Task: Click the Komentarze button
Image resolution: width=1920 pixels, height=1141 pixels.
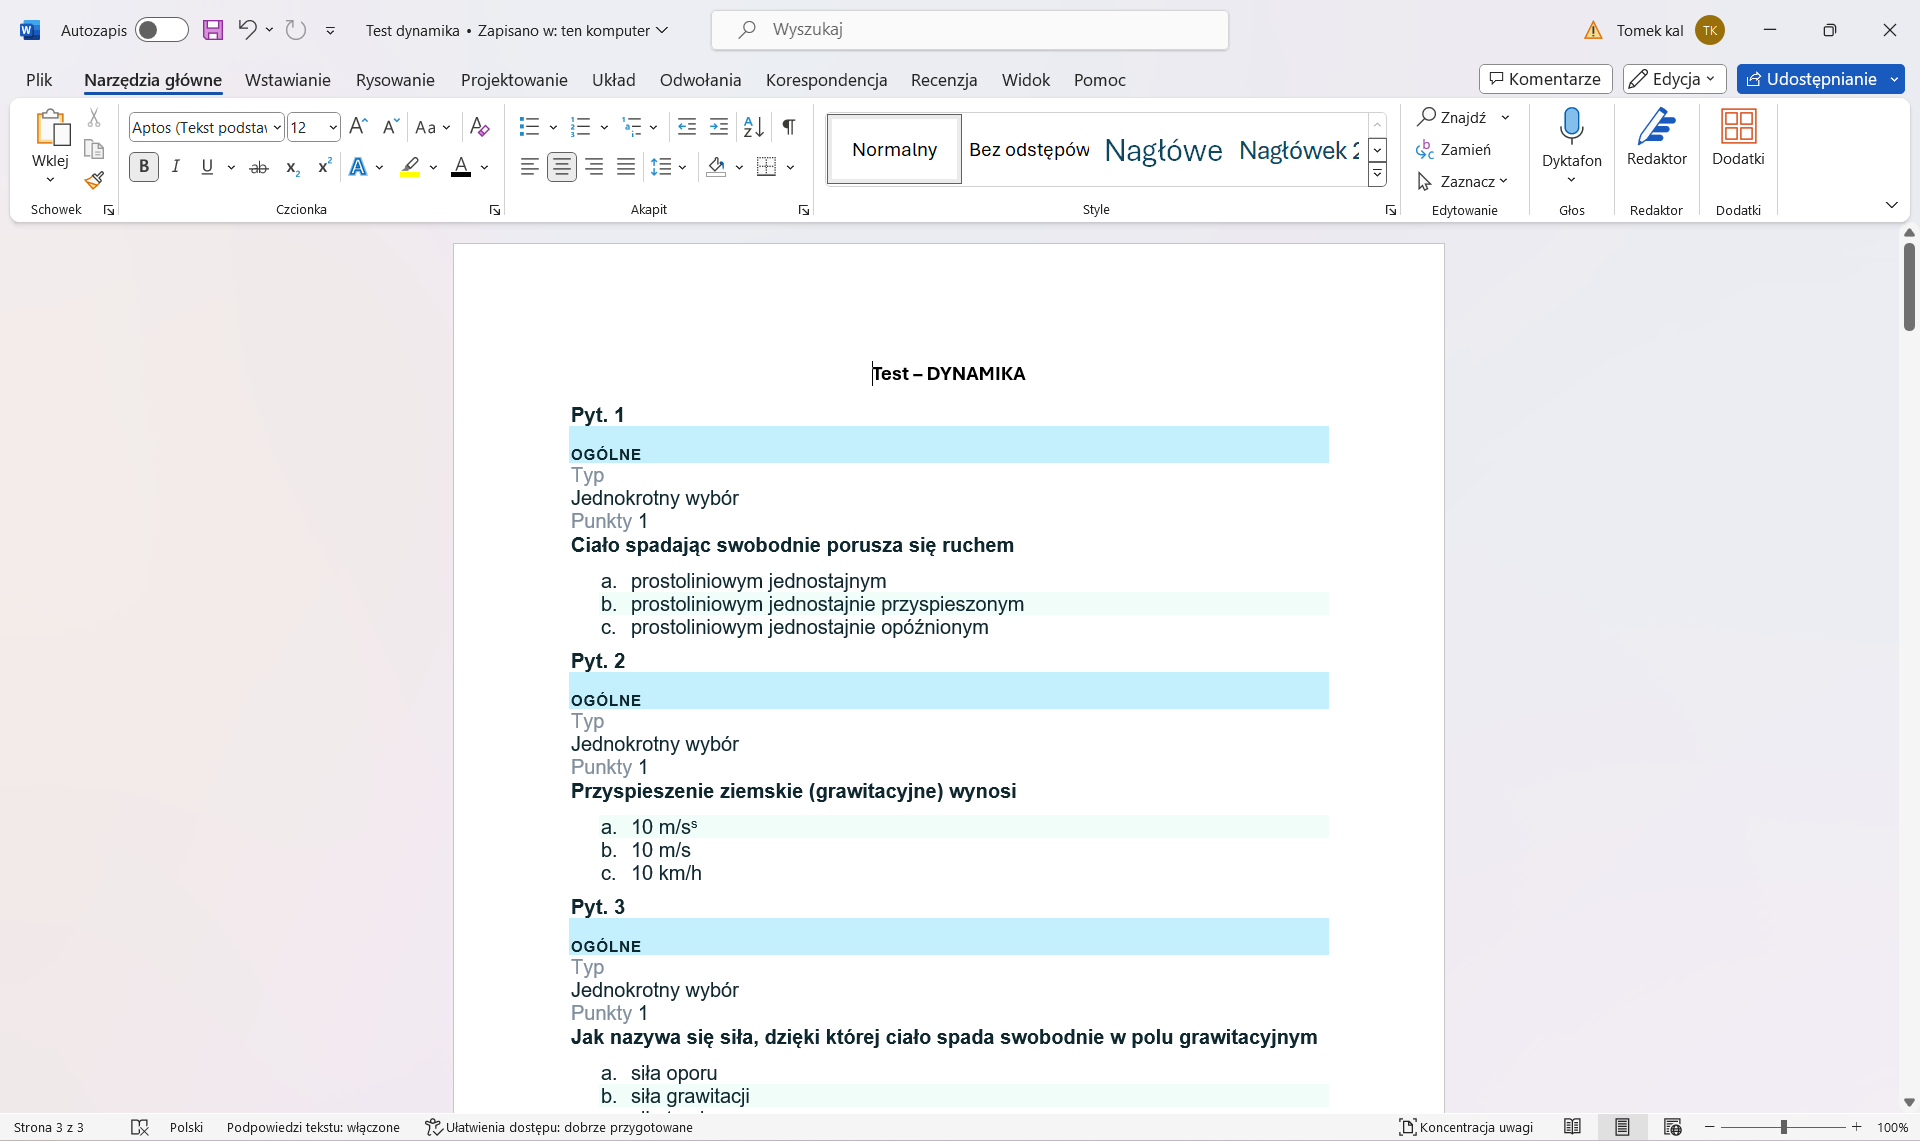Action: (1545, 79)
